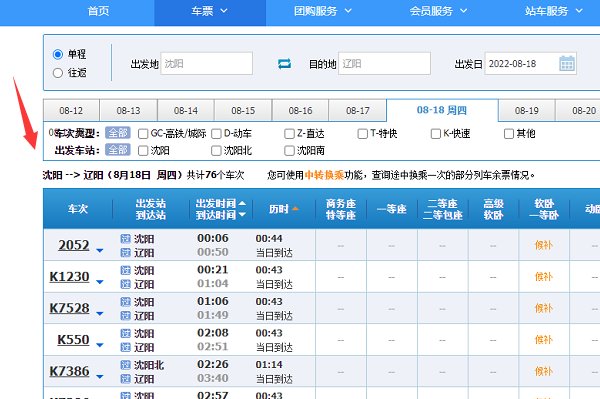The width and height of the screenshot is (600, 399).
Task: Switch to the 08-14 date tab
Action: click(186, 111)
